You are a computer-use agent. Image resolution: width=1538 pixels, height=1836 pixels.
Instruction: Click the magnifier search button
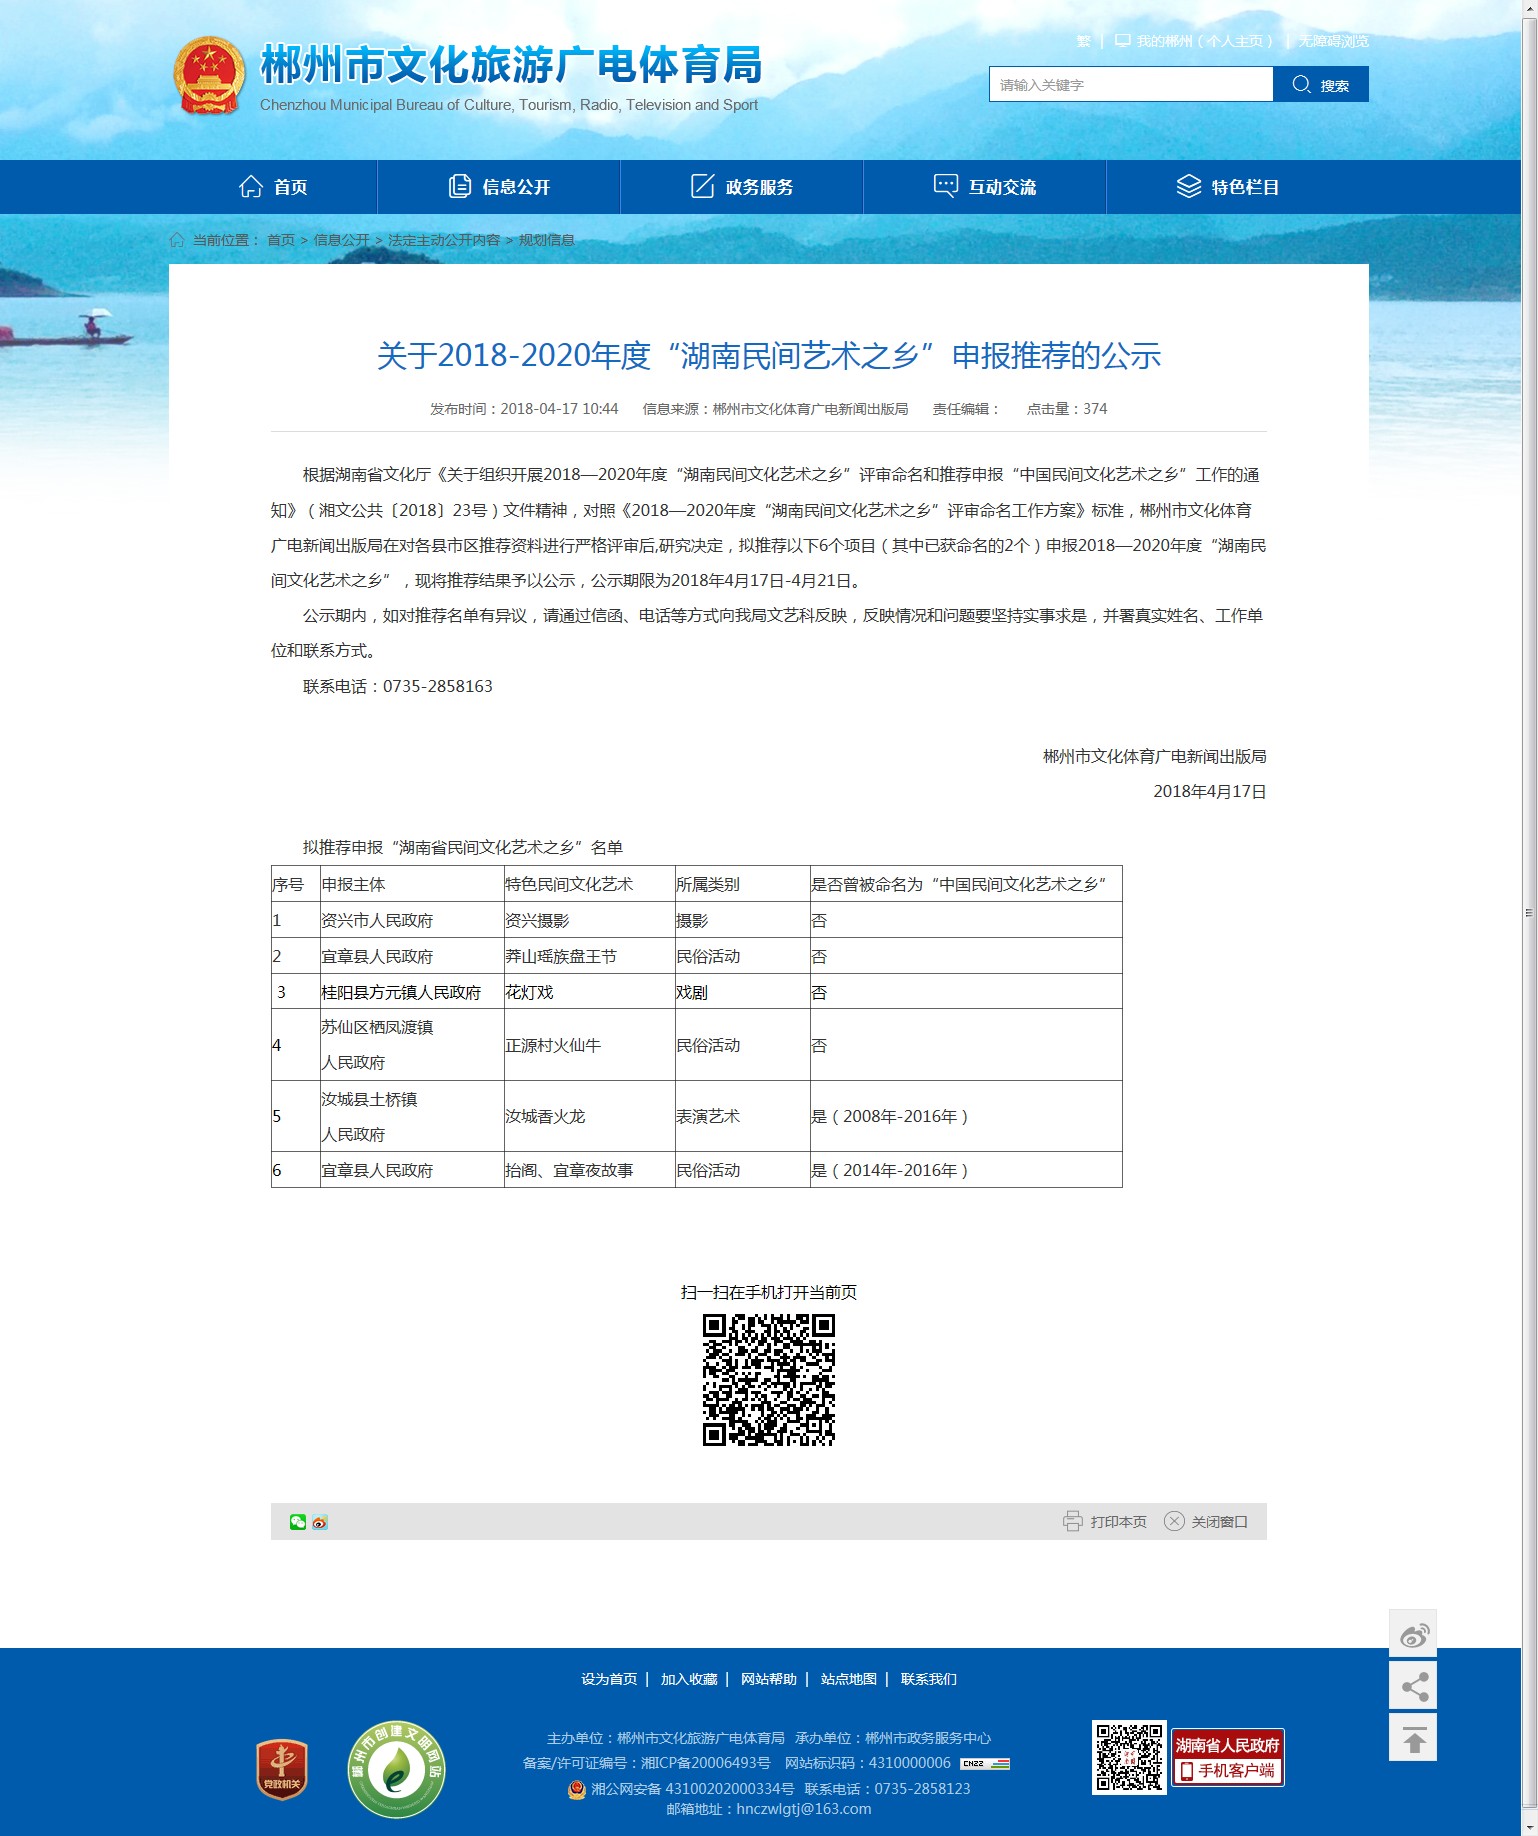pyautogui.click(x=1320, y=85)
